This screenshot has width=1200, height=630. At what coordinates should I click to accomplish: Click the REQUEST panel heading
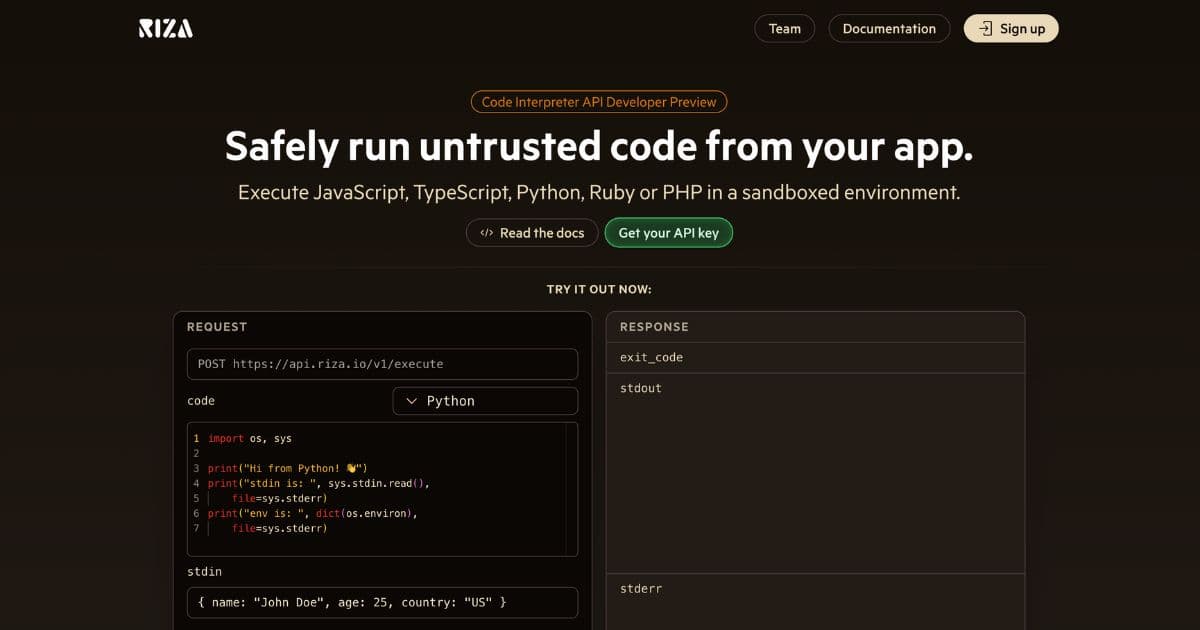[x=217, y=327]
